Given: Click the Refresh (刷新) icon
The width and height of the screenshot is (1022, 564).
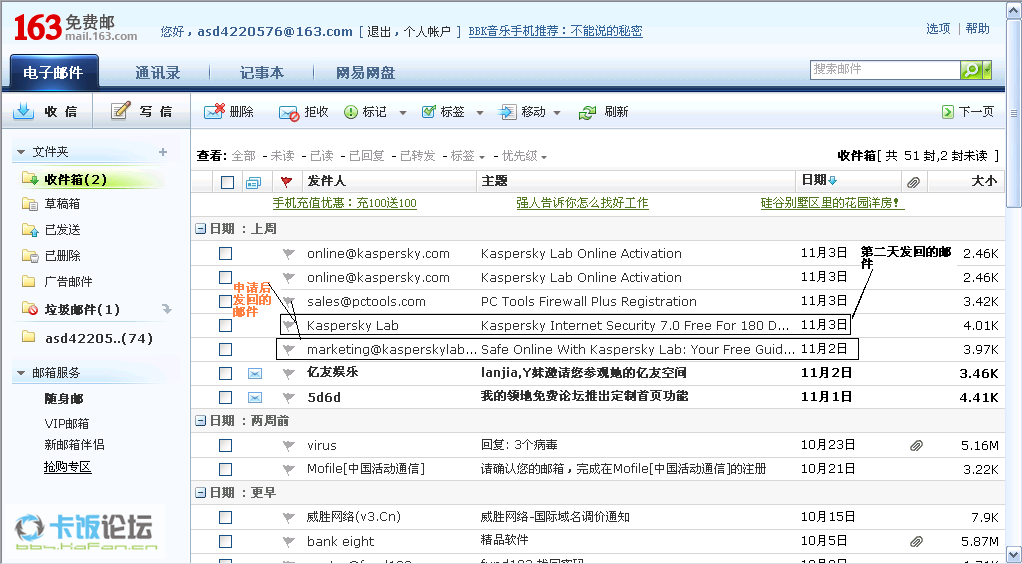Looking at the screenshot, I should [x=587, y=113].
